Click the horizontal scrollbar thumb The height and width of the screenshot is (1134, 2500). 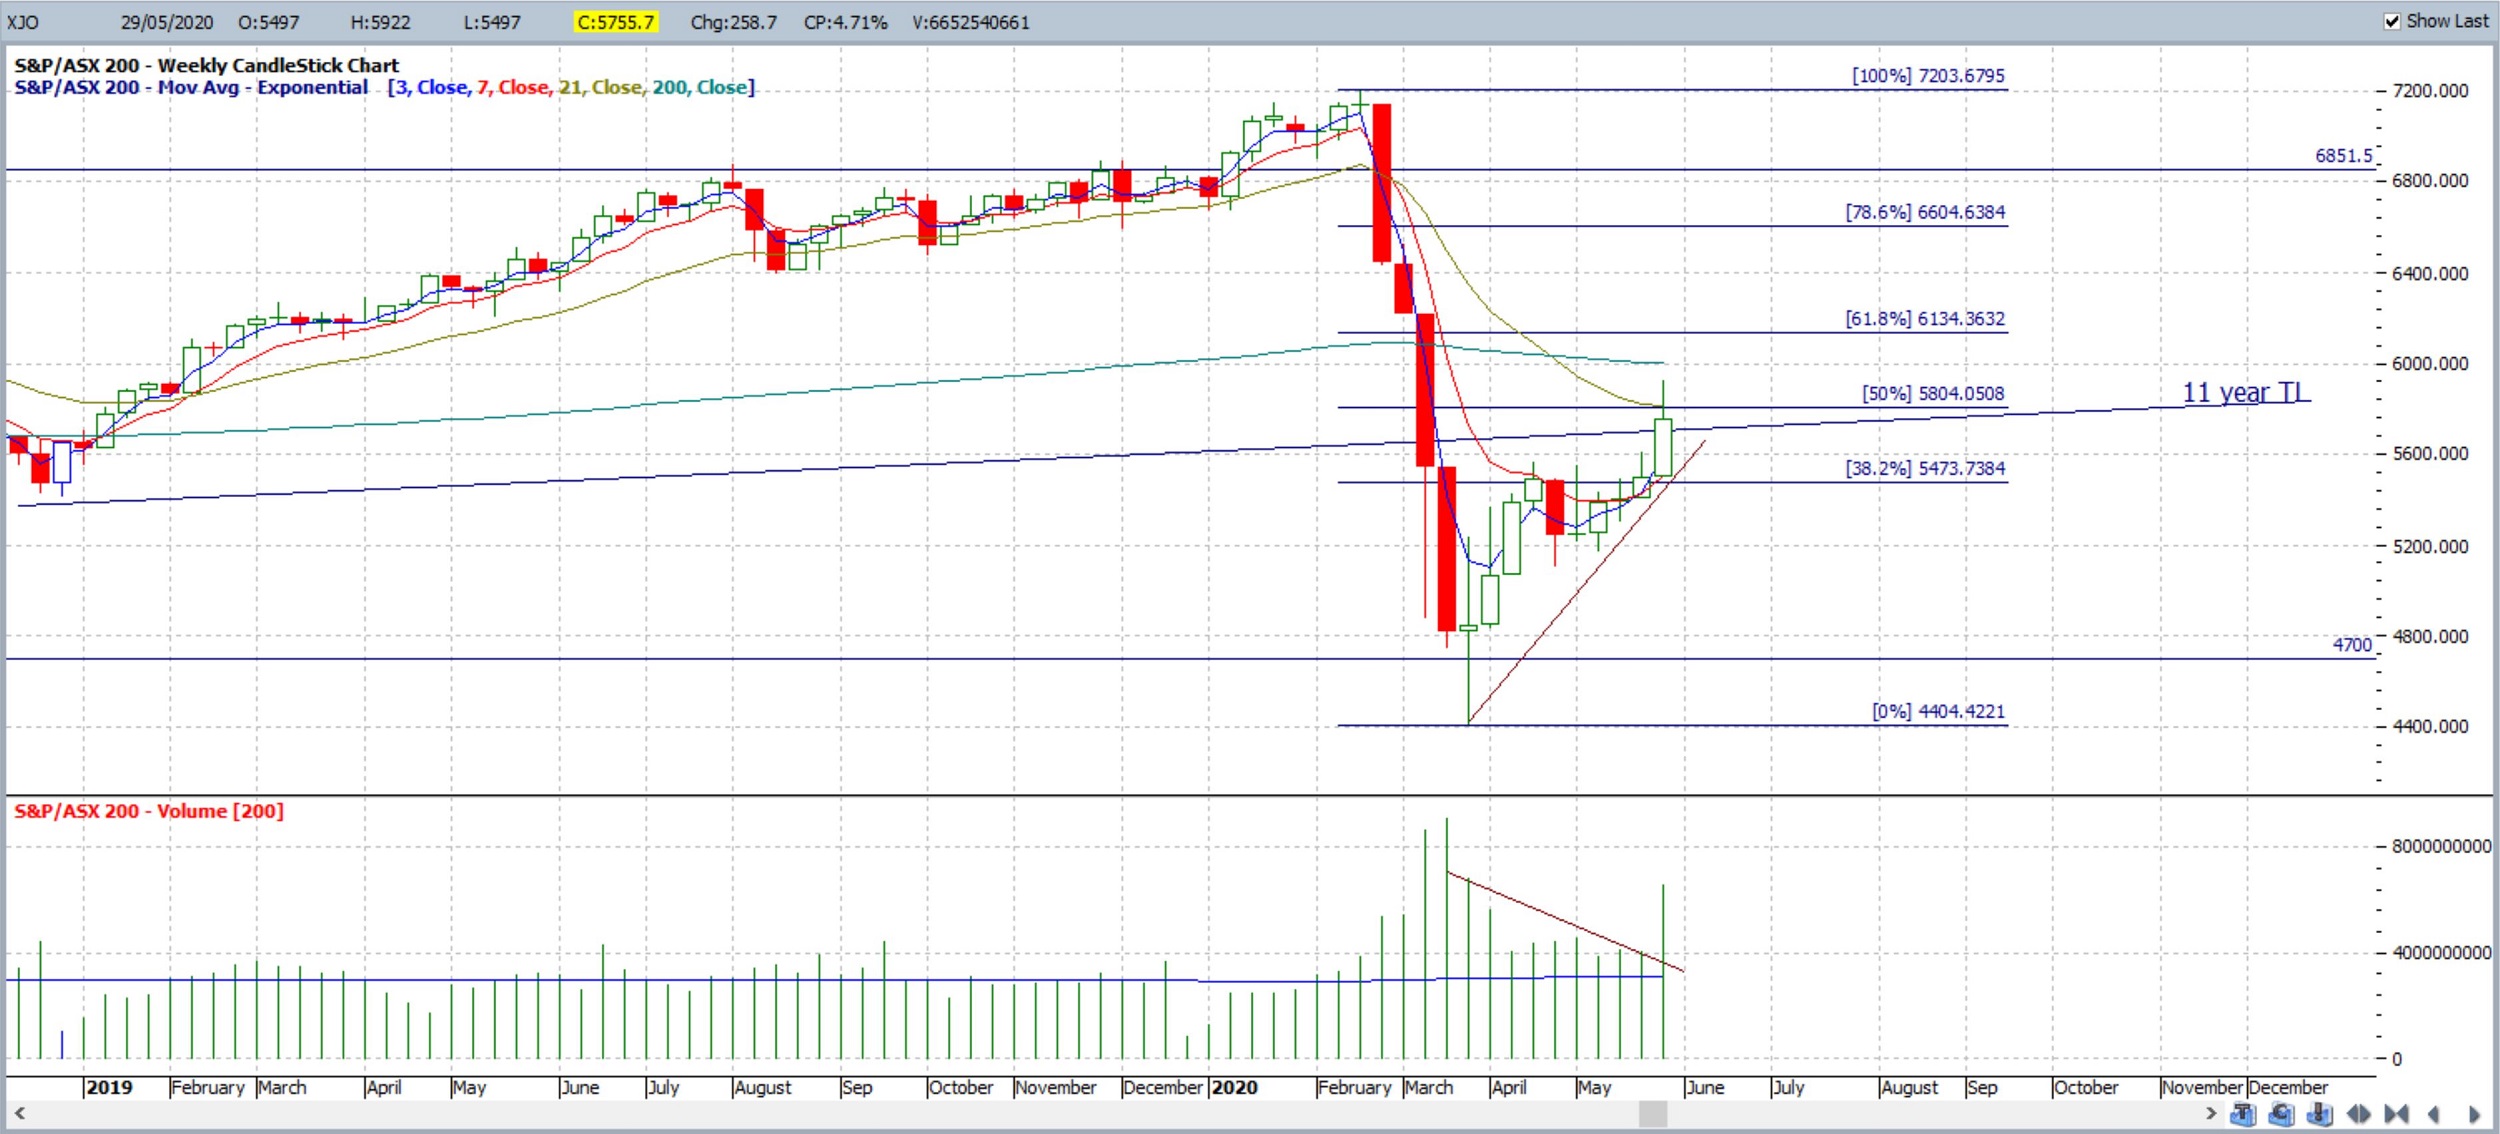point(1653,1113)
